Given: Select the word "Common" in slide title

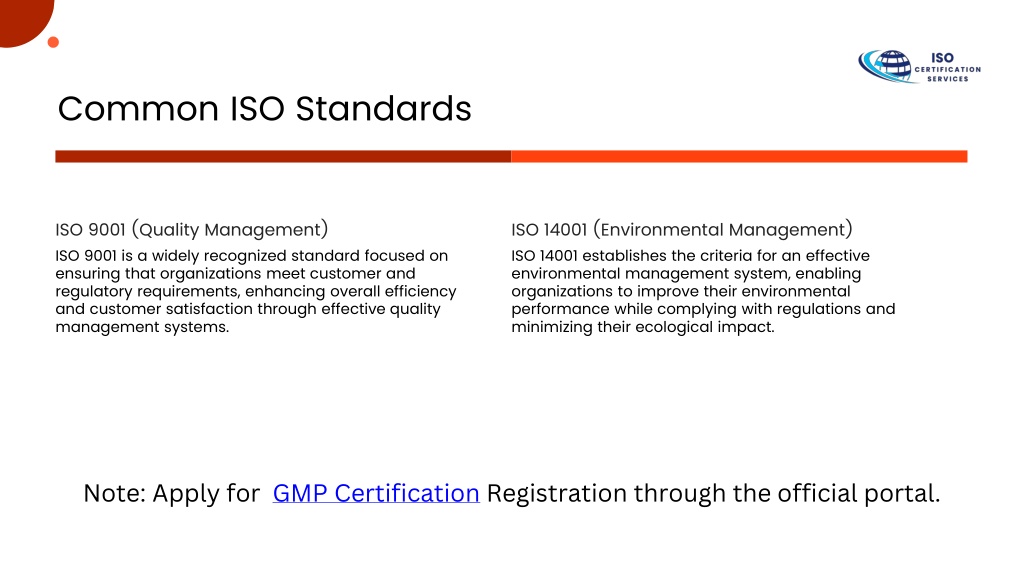Looking at the screenshot, I should 138,109.
